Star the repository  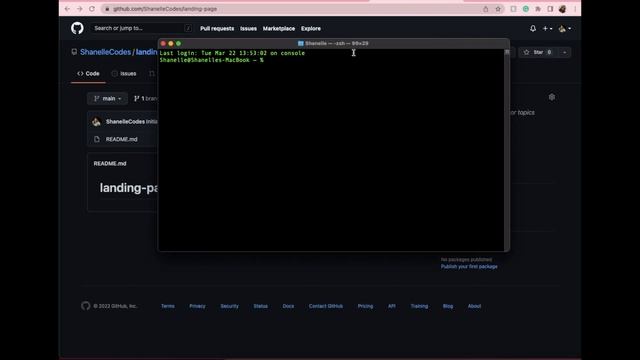point(538,52)
